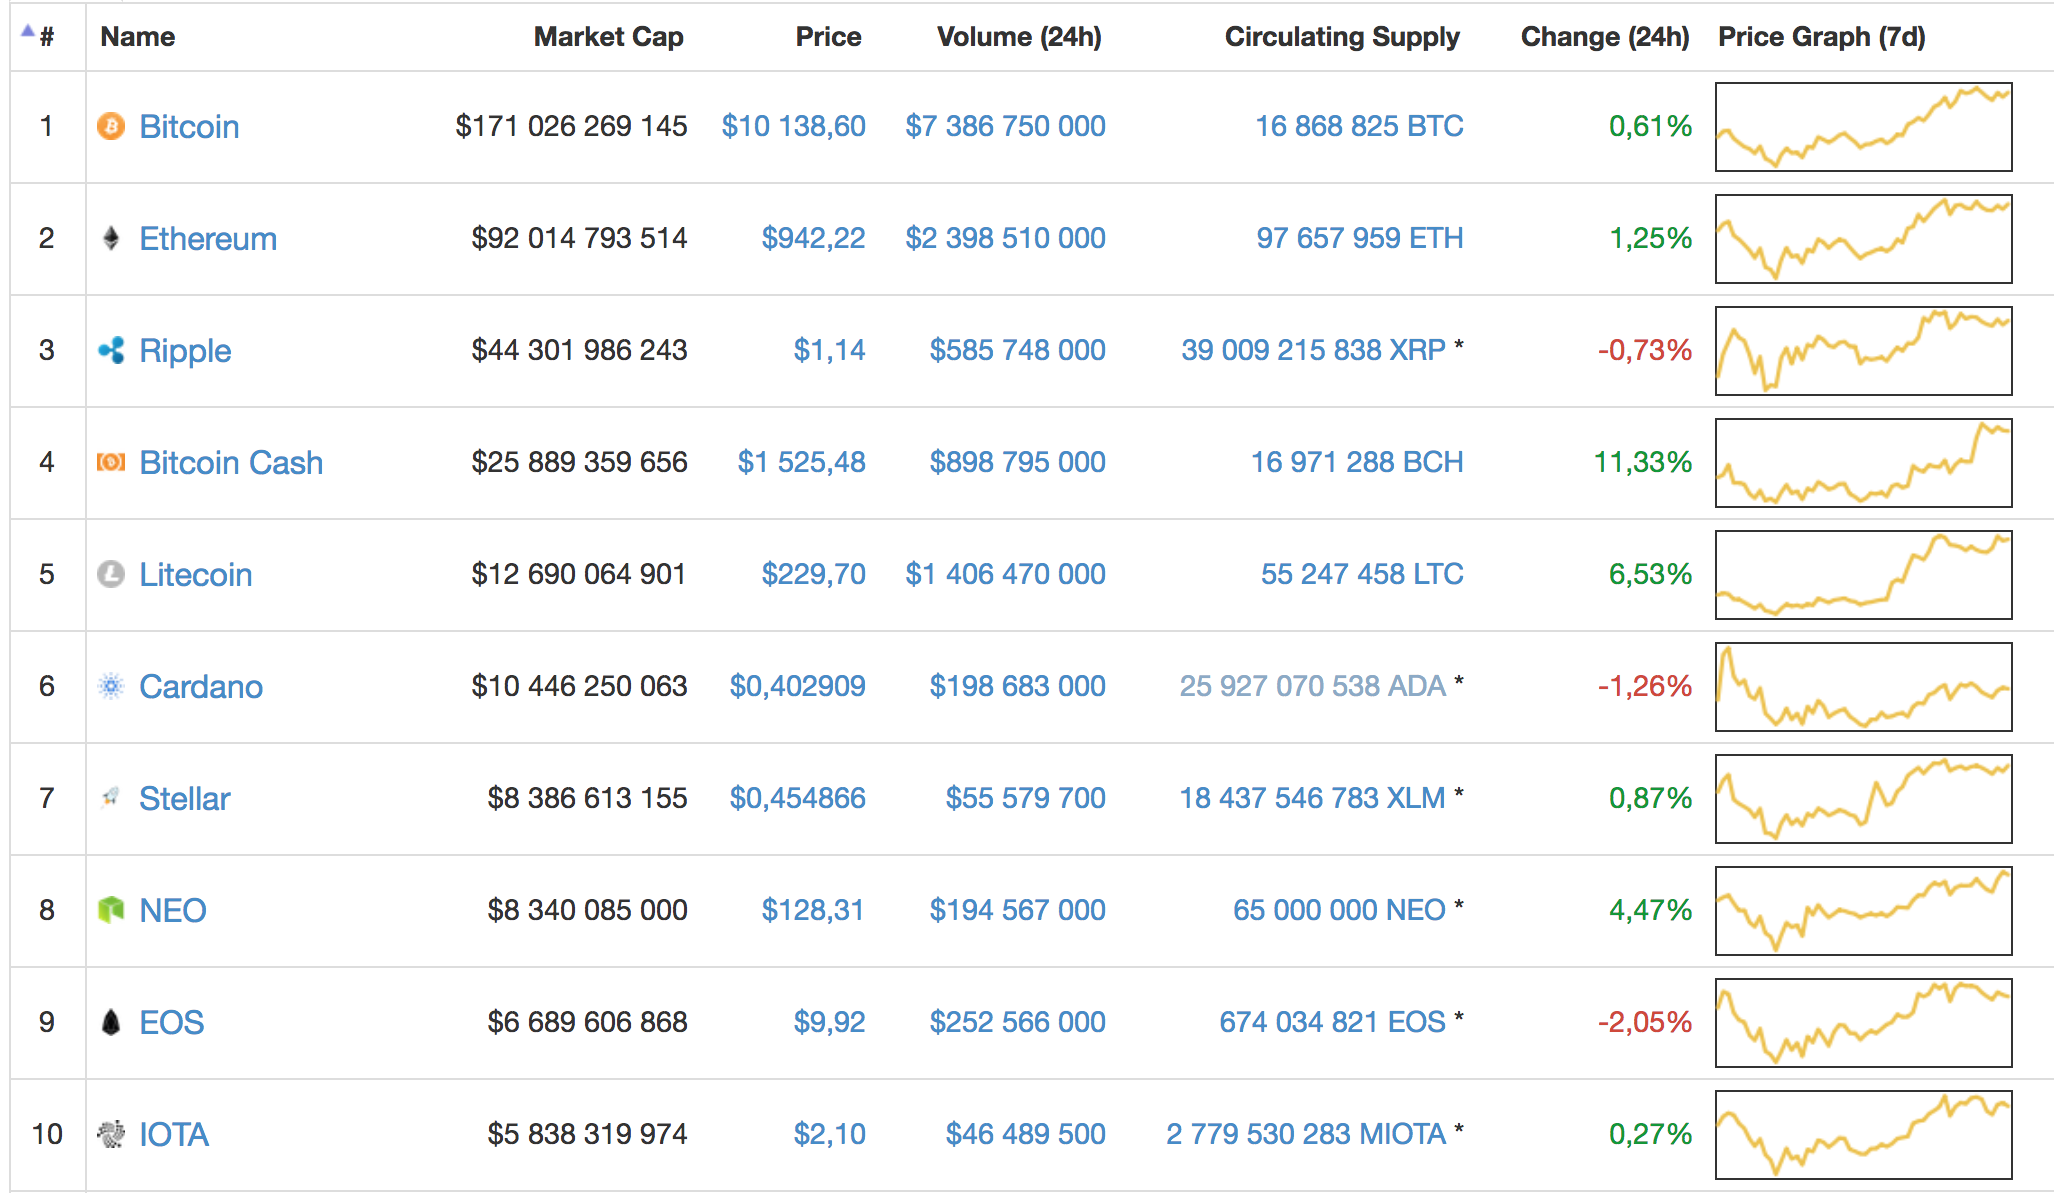This screenshot has height=1193, width=2054.
Task: Open Ethereum price link $942,22
Action: coord(813,238)
